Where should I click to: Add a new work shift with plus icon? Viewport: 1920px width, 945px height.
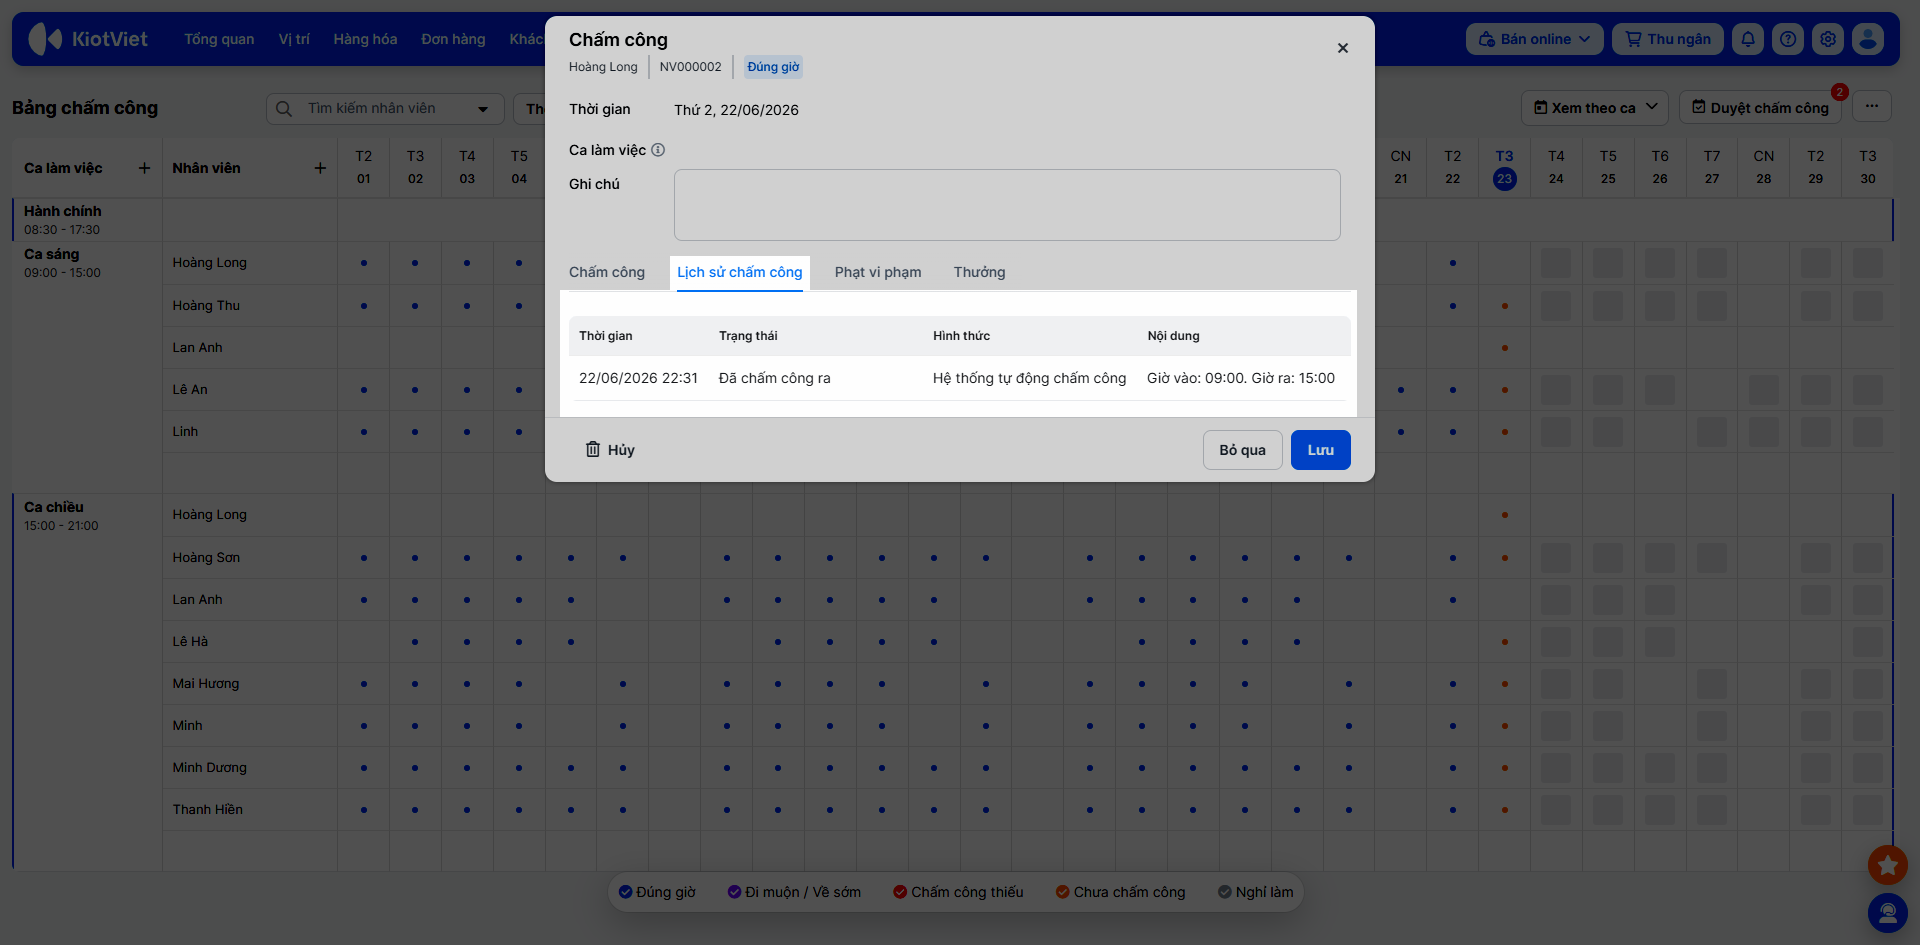pos(144,168)
